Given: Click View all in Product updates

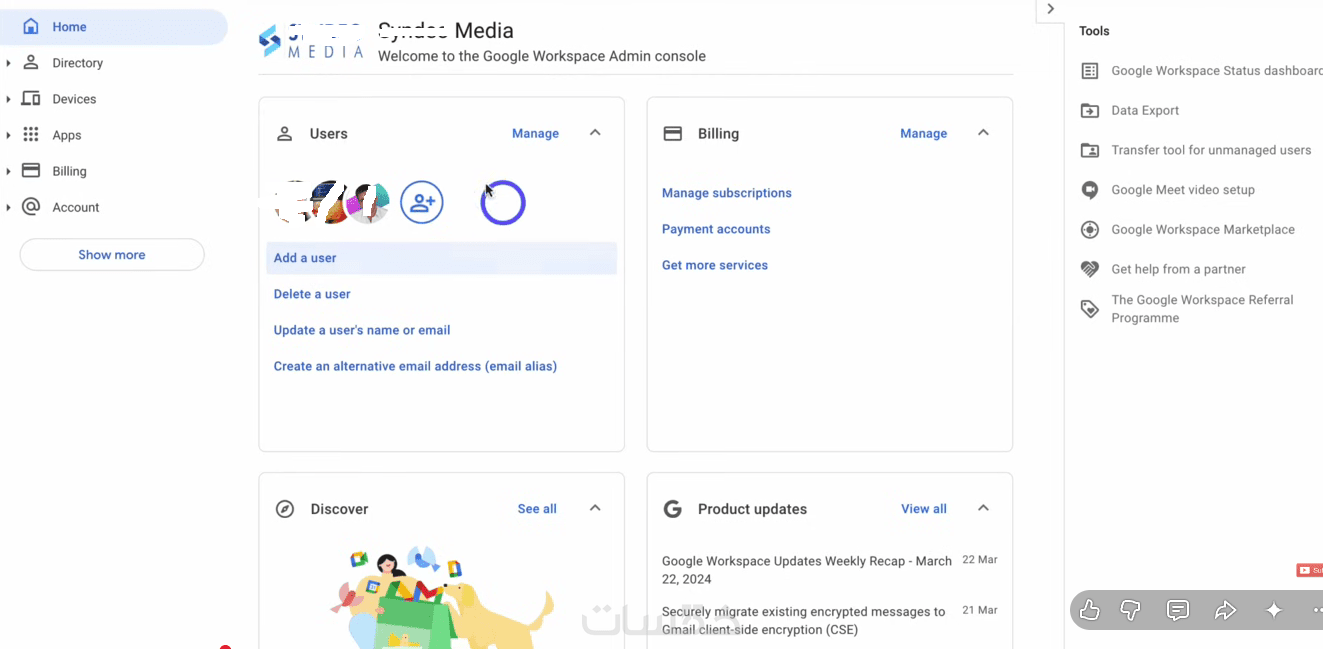Looking at the screenshot, I should point(924,509).
